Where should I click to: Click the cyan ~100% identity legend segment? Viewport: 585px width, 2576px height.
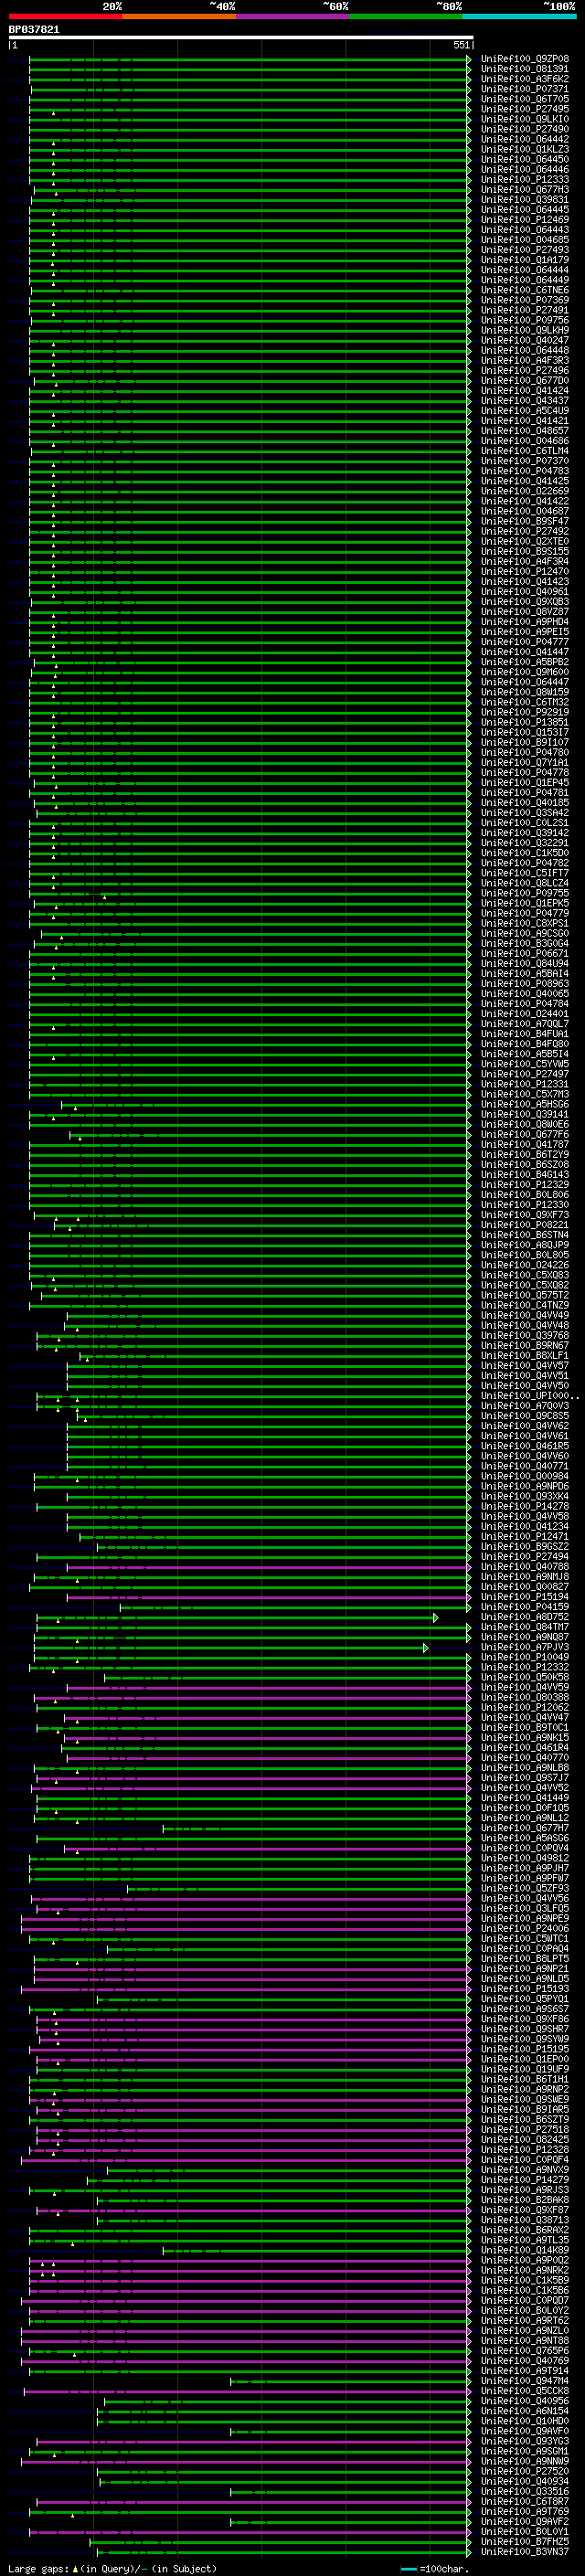[519, 16]
